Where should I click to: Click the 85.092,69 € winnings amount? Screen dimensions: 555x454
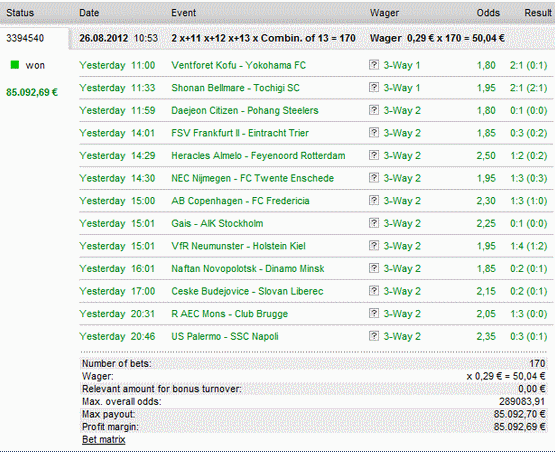pyautogui.click(x=32, y=92)
